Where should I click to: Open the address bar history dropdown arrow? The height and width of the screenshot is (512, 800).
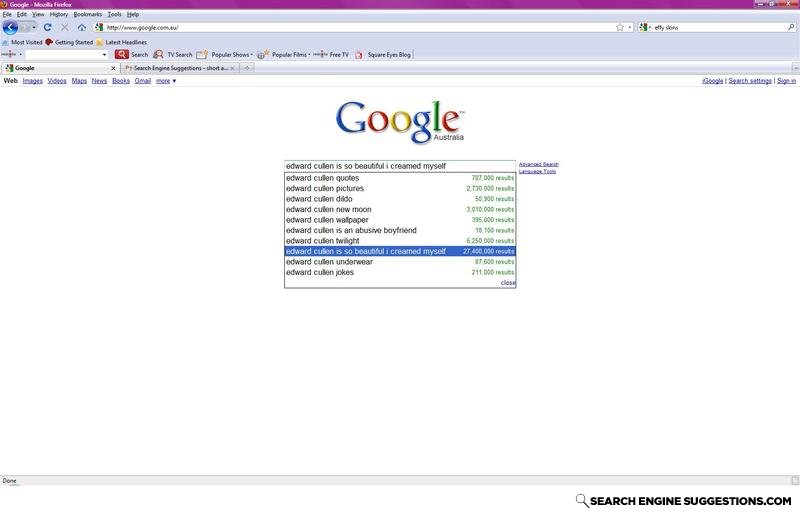(630, 28)
